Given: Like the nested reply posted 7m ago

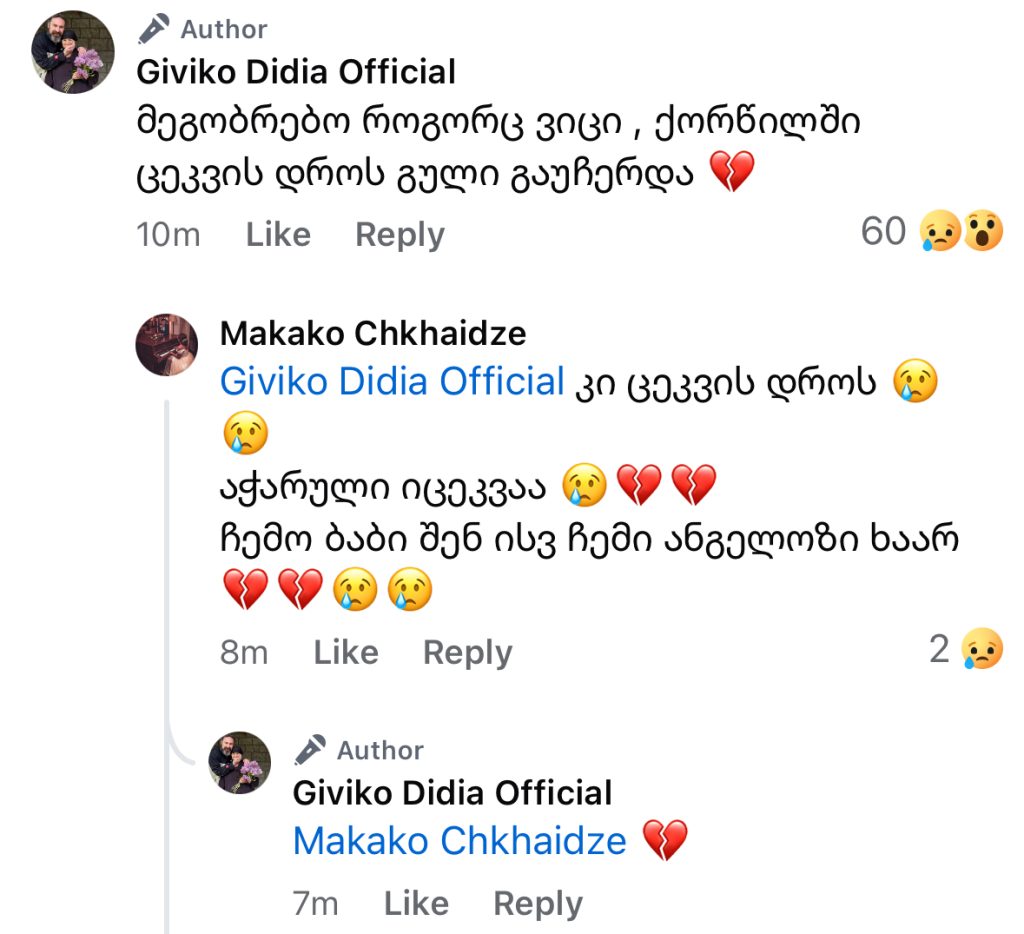Looking at the screenshot, I should tap(415, 904).
